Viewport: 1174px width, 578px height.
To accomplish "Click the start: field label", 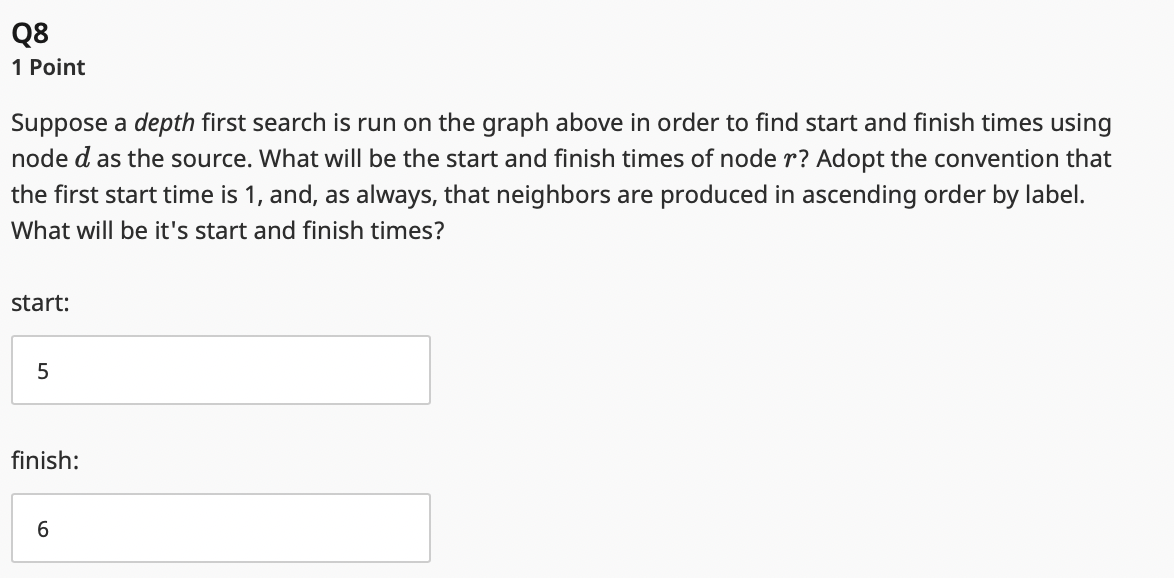I will click(38, 302).
